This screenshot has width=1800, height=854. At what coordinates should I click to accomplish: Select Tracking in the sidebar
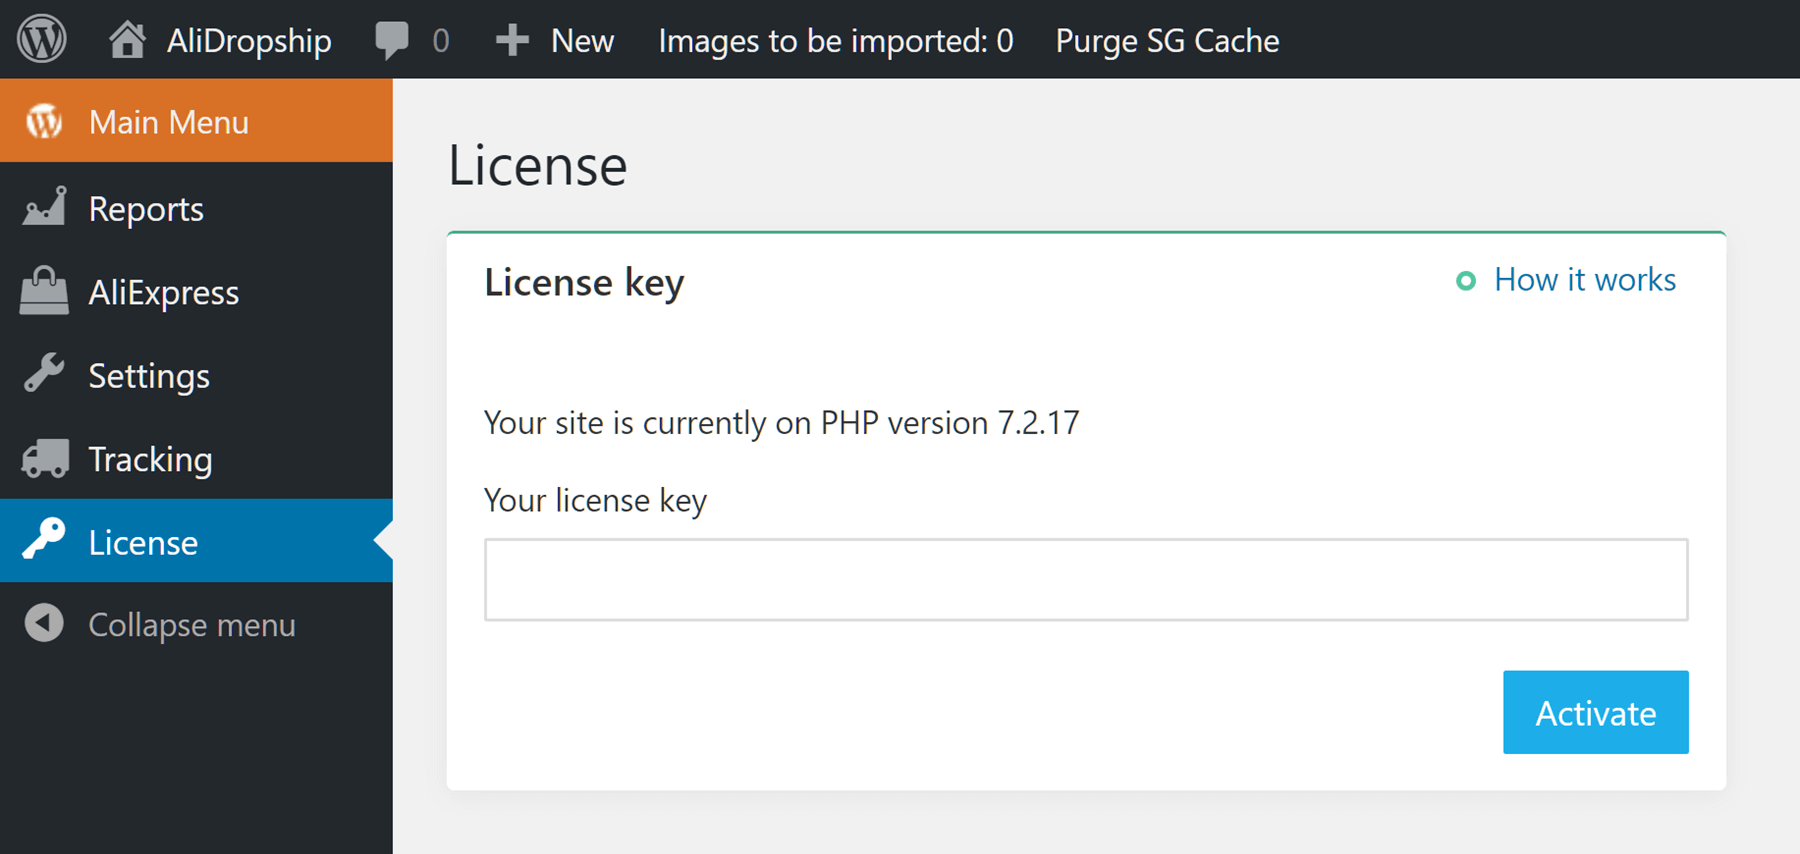[x=150, y=460]
